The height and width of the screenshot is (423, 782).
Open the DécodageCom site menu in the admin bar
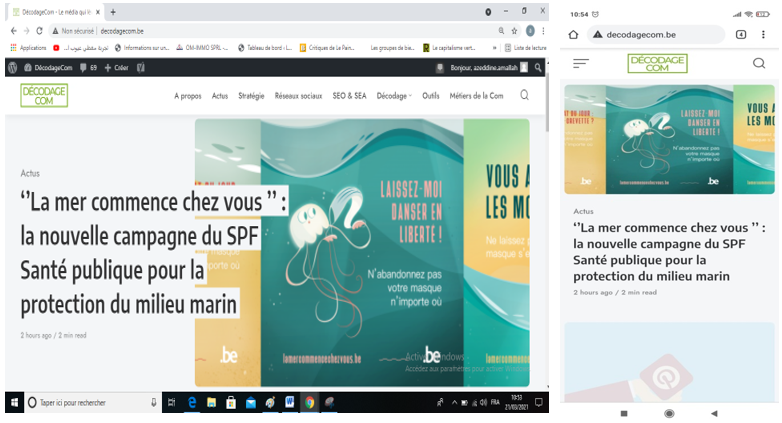coord(48,67)
